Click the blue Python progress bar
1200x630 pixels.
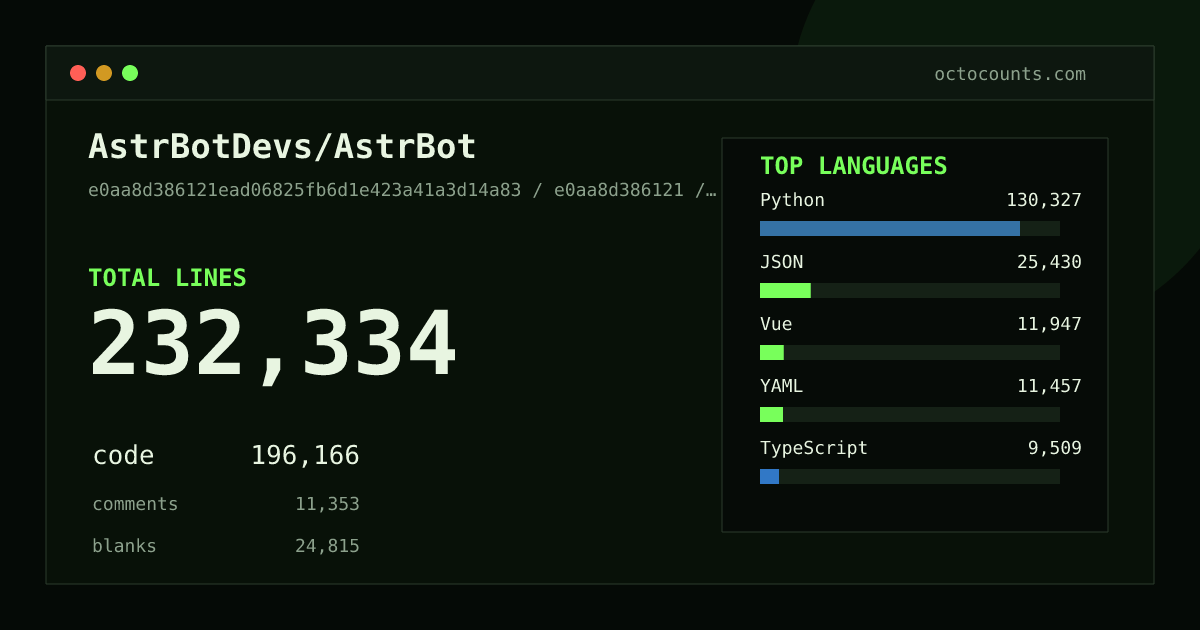(890, 228)
